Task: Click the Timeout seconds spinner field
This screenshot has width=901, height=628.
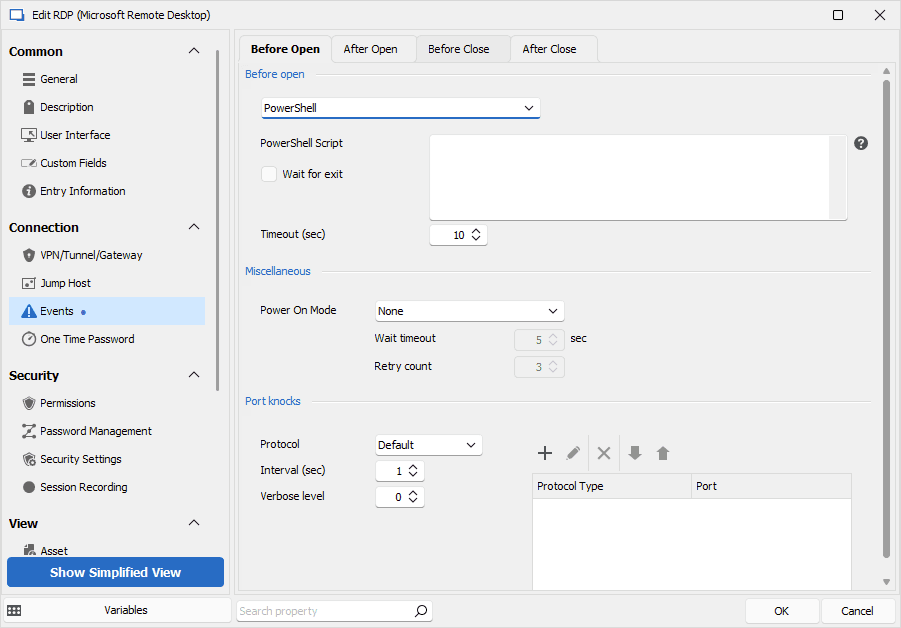Action: pyautogui.click(x=452, y=235)
